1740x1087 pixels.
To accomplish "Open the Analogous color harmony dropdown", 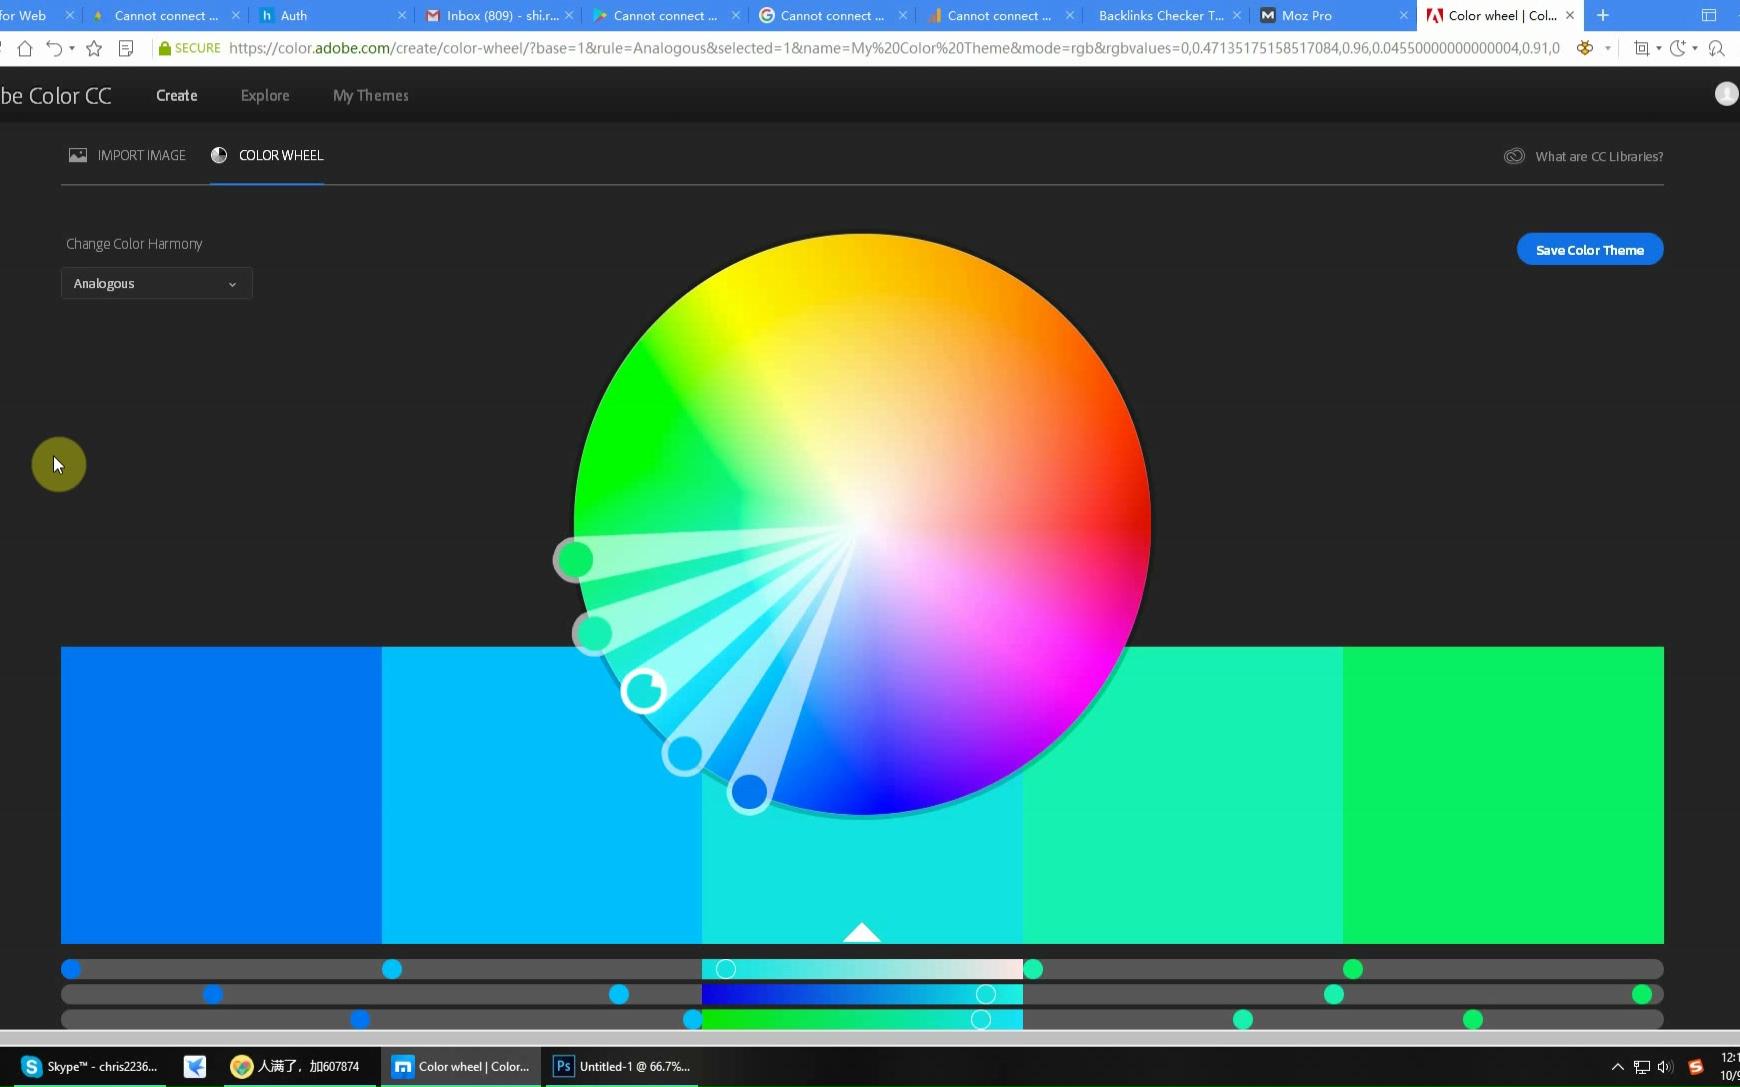I will [x=156, y=283].
